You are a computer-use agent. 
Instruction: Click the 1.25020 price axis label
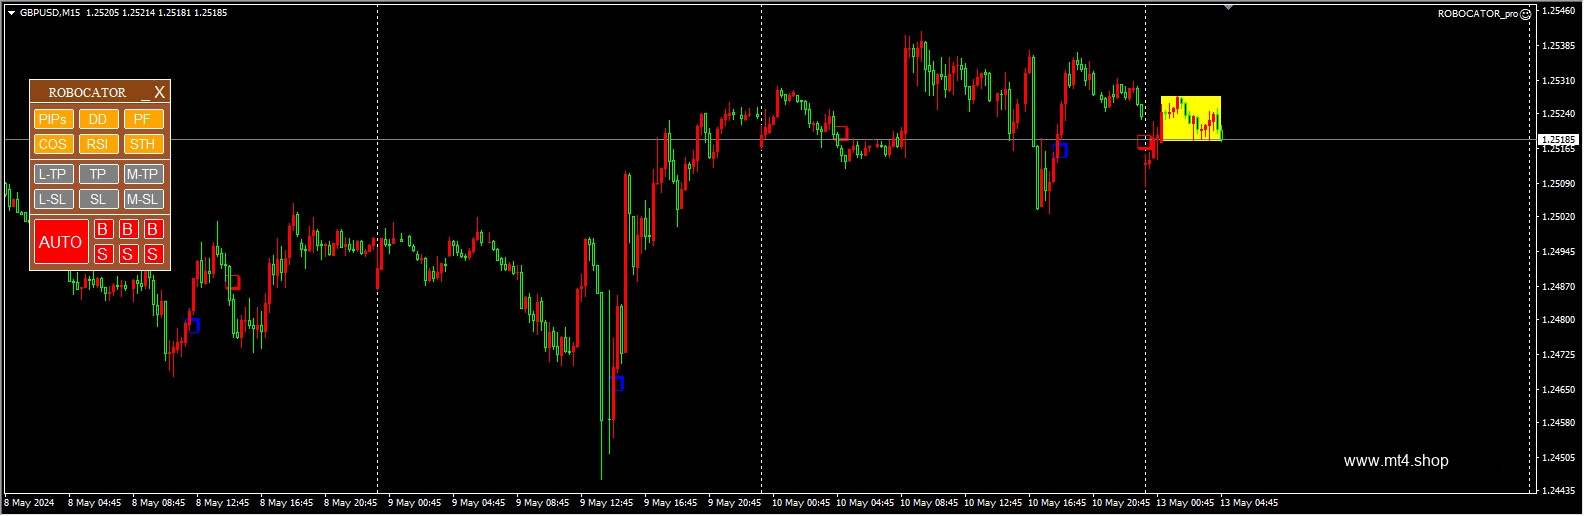click(1559, 217)
